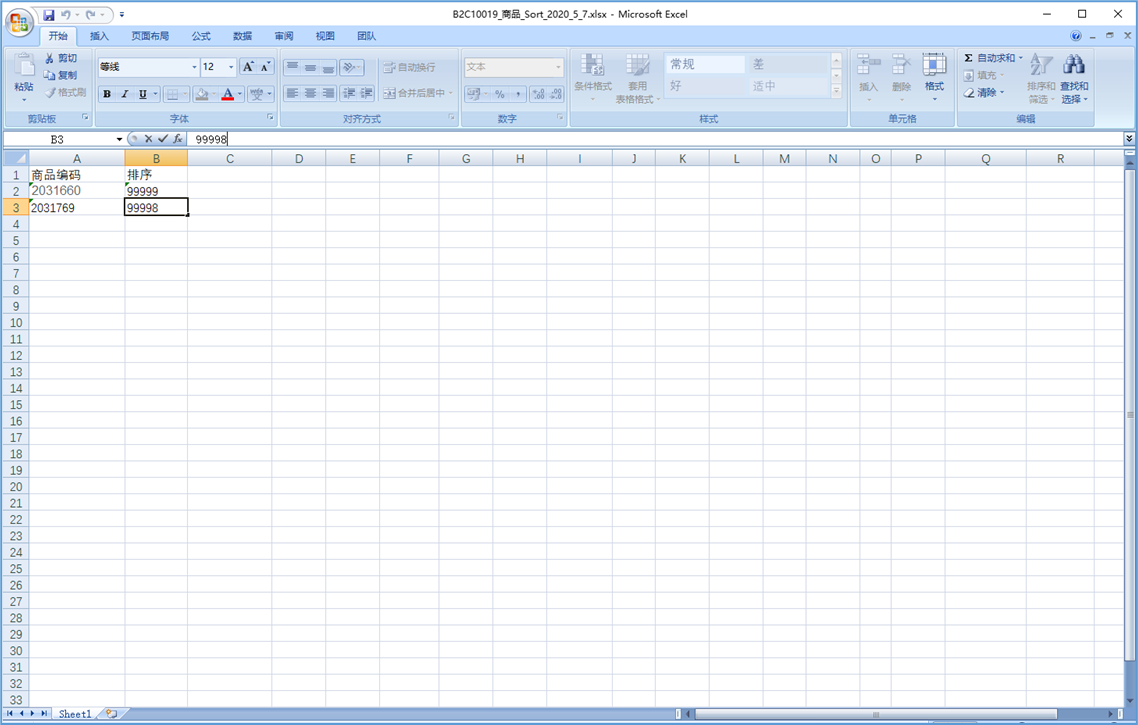Switch to the Data (数据) tab
Screen dimensions: 1138x725
click(242, 36)
